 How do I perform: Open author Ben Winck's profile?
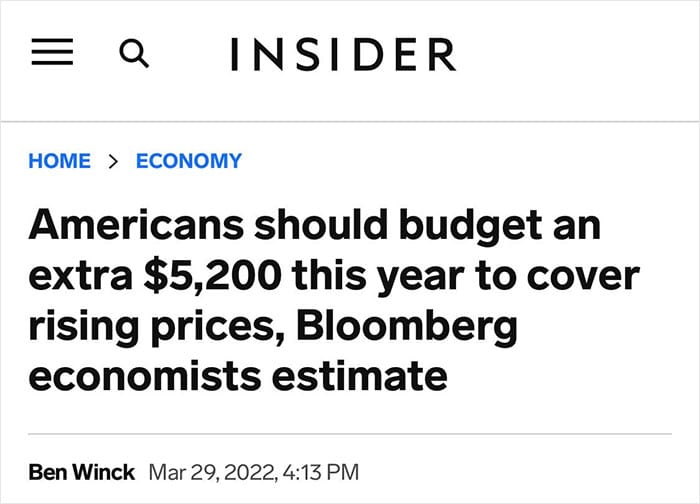pos(82,472)
